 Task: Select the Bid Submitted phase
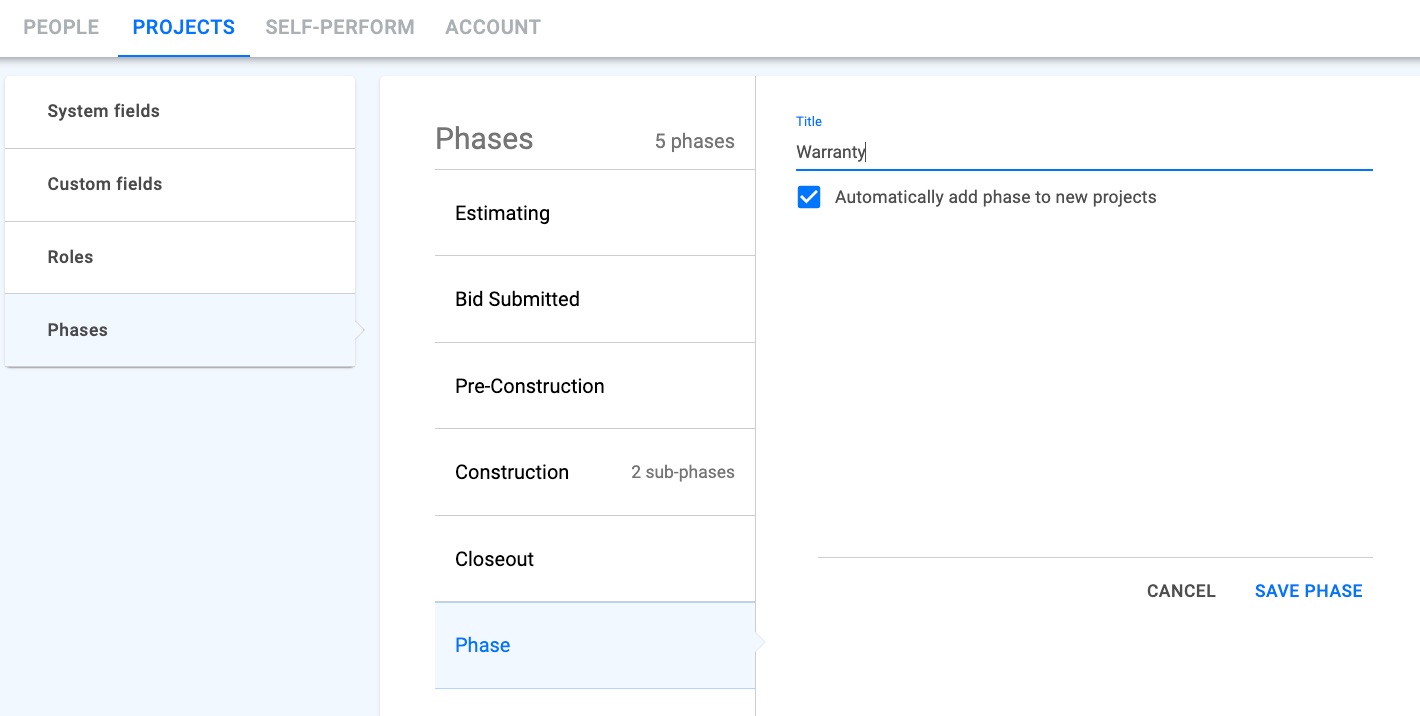click(595, 299)
